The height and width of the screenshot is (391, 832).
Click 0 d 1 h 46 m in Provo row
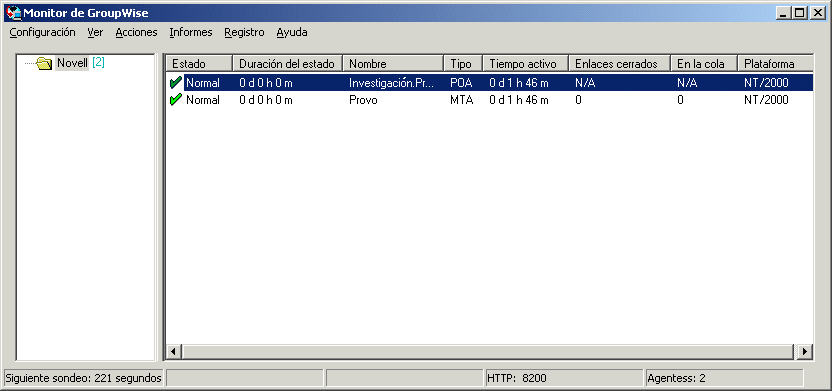pyautogui.click(x=519, y=100)
